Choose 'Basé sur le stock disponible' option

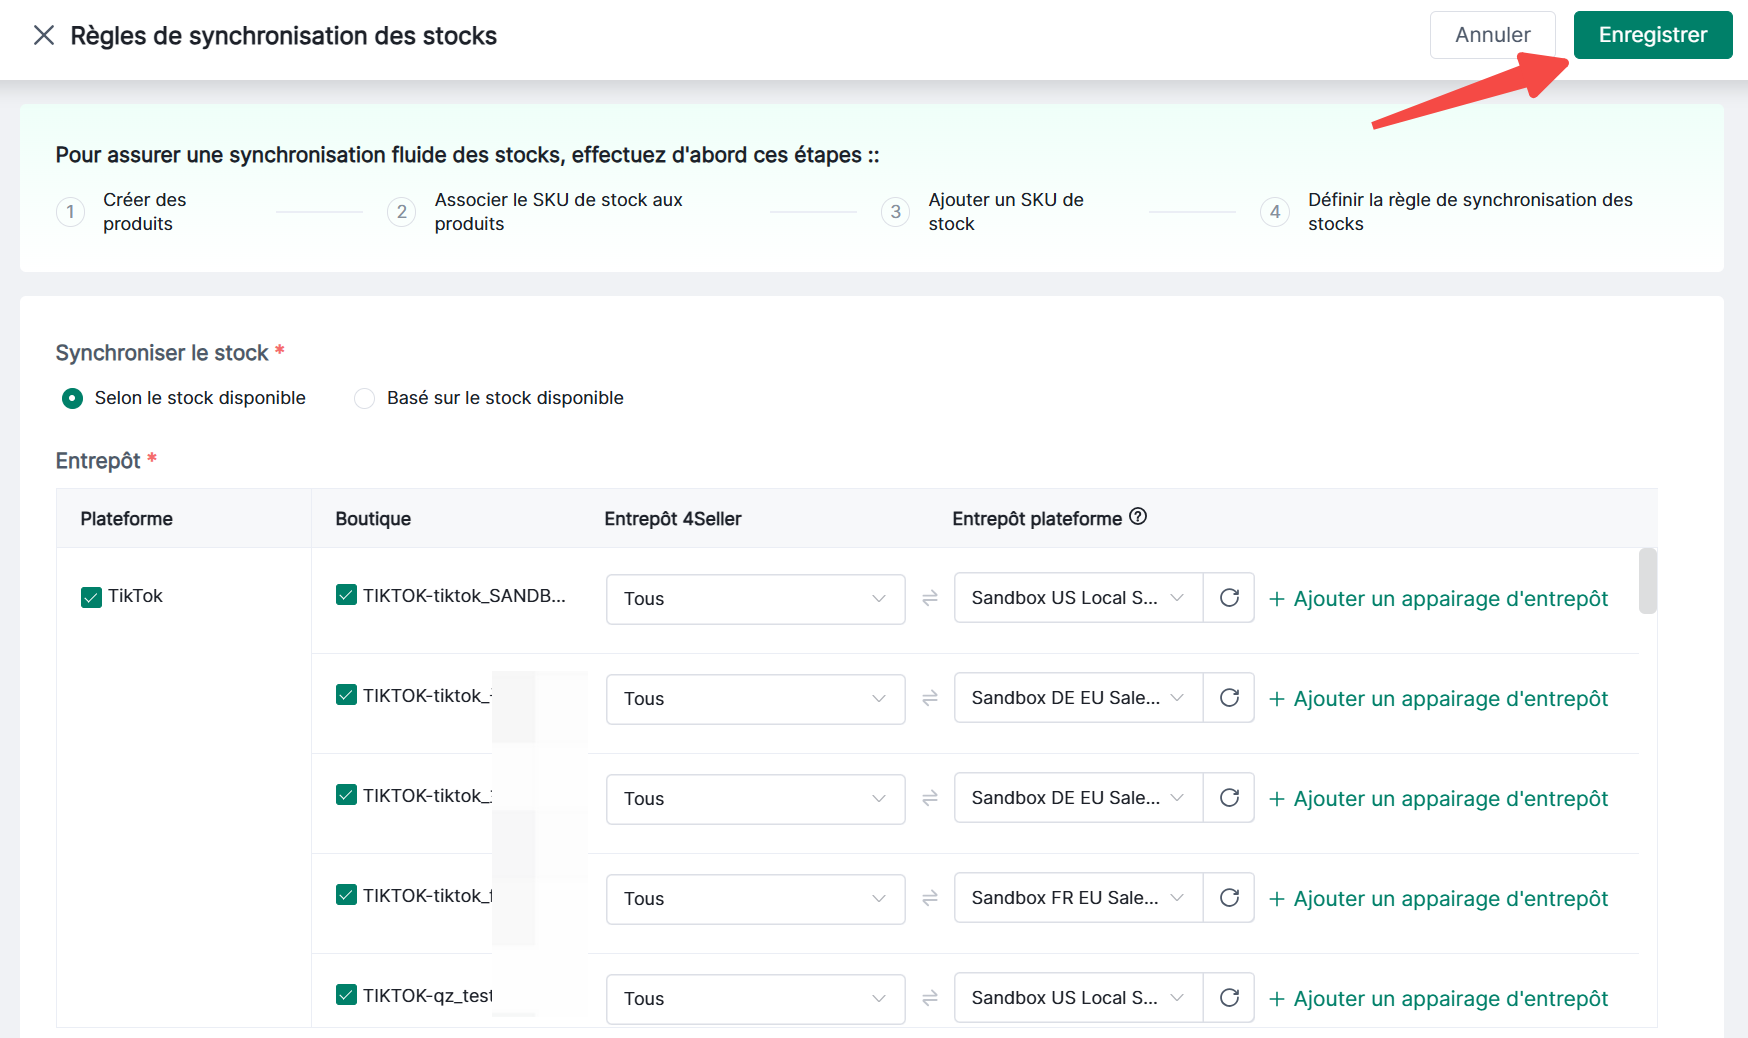[x=365, y=398]
